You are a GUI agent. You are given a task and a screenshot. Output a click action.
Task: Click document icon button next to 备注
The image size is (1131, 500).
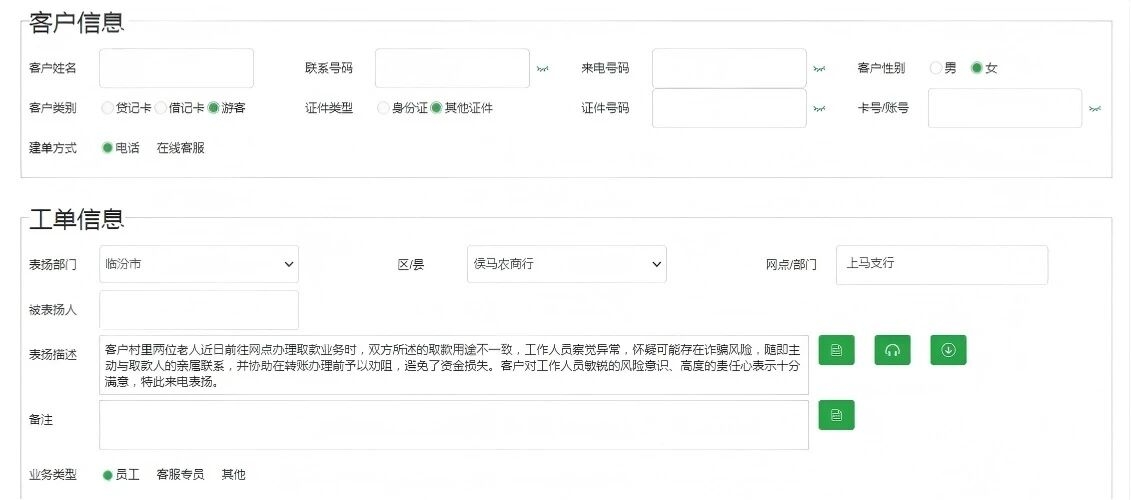tap(836, 415)
